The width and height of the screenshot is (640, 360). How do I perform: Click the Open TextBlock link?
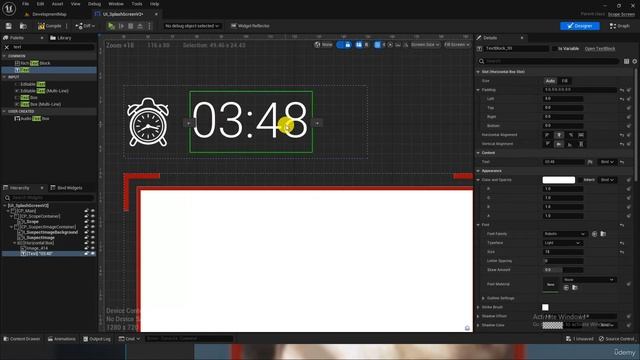point(600,49)
